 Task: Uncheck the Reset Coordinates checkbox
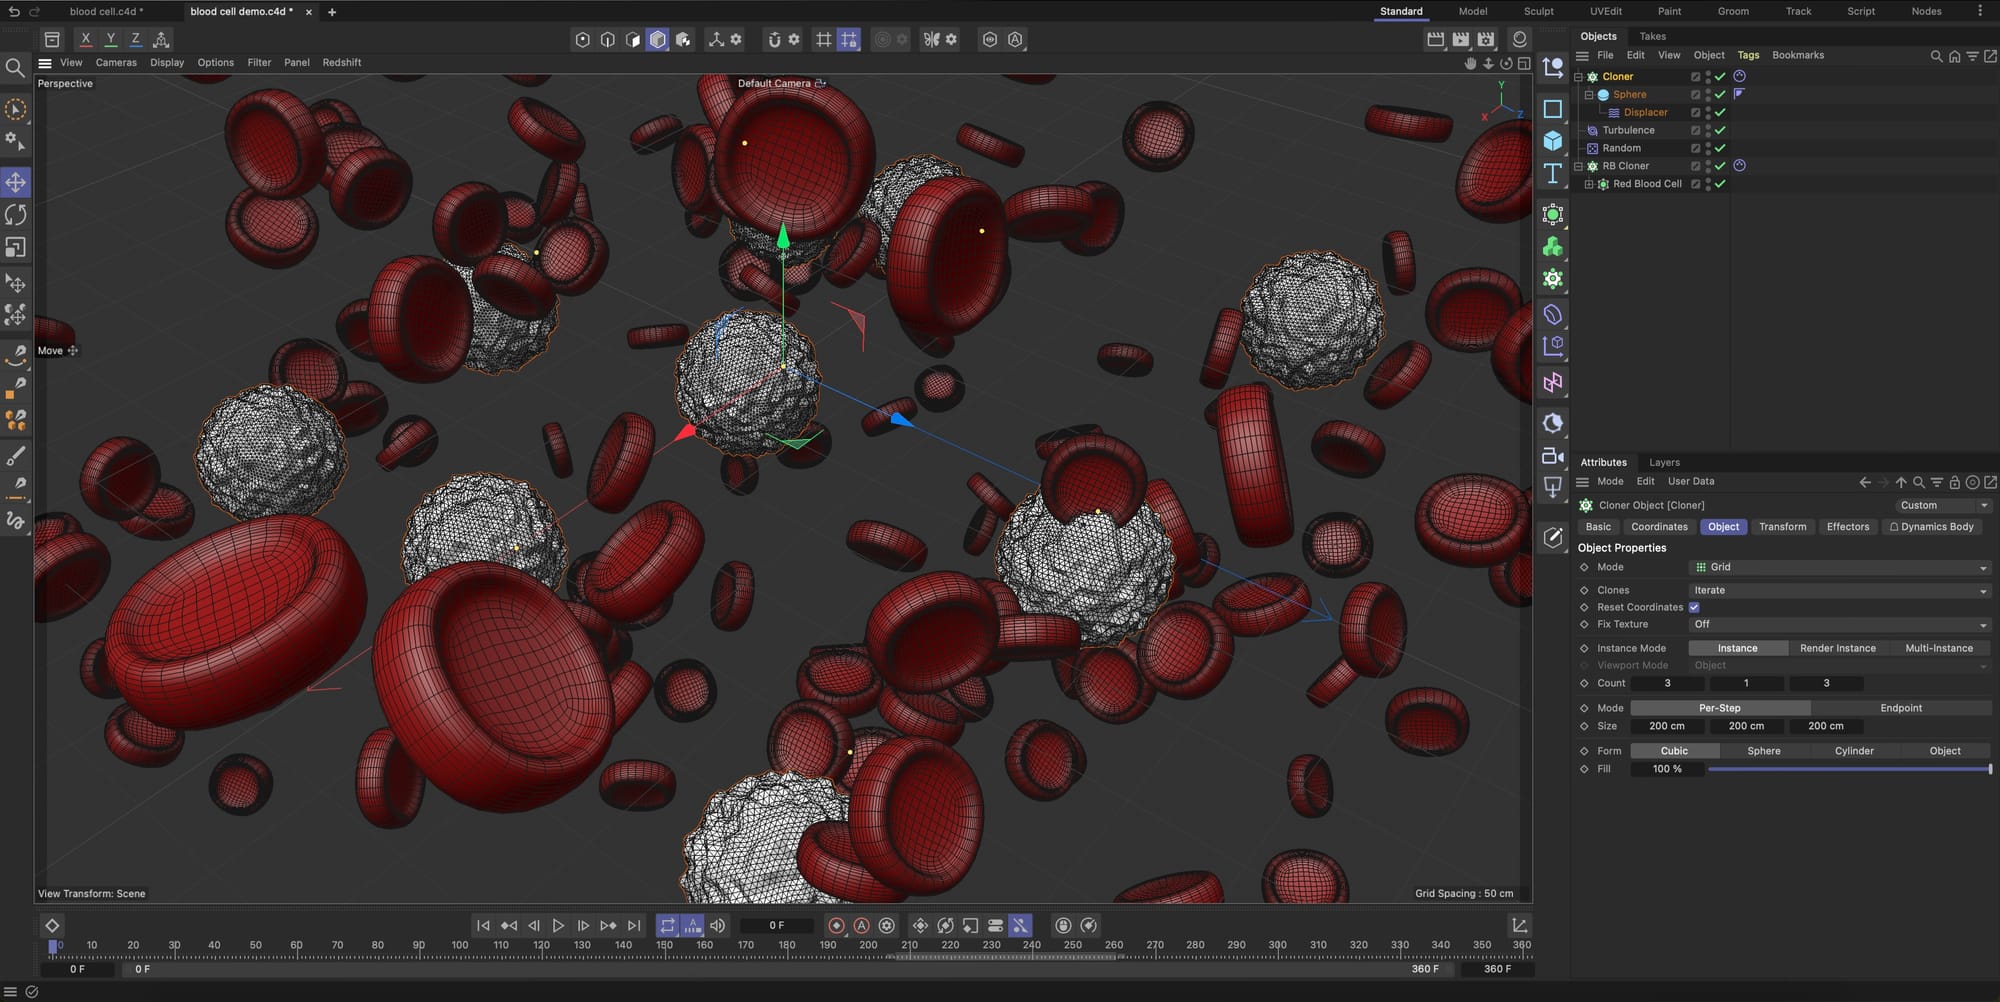click(1694, 607)
